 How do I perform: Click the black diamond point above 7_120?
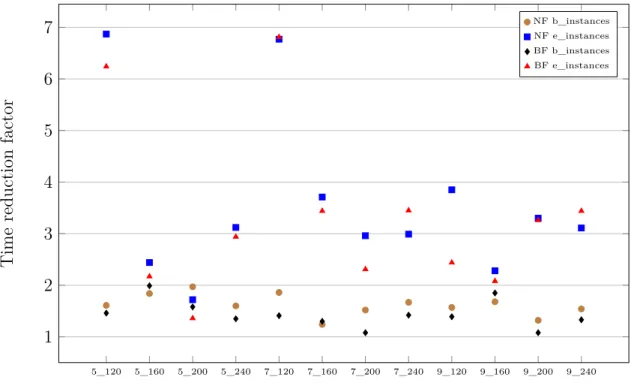point(279,316)
